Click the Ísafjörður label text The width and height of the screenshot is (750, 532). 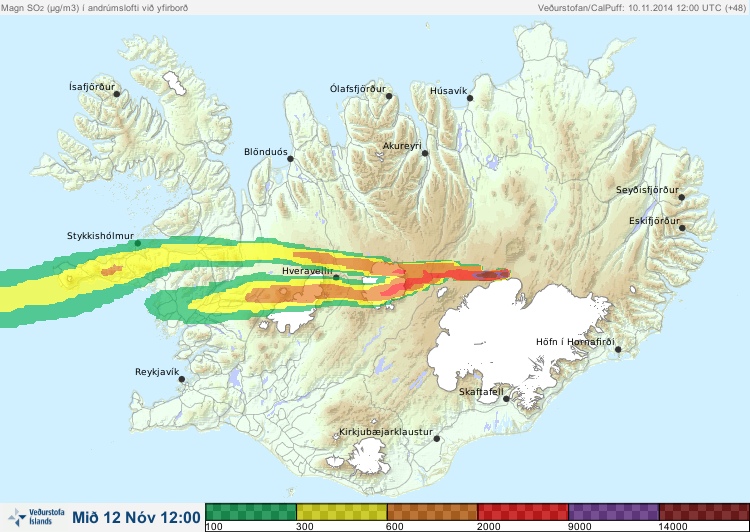click(x=92, y=87)
